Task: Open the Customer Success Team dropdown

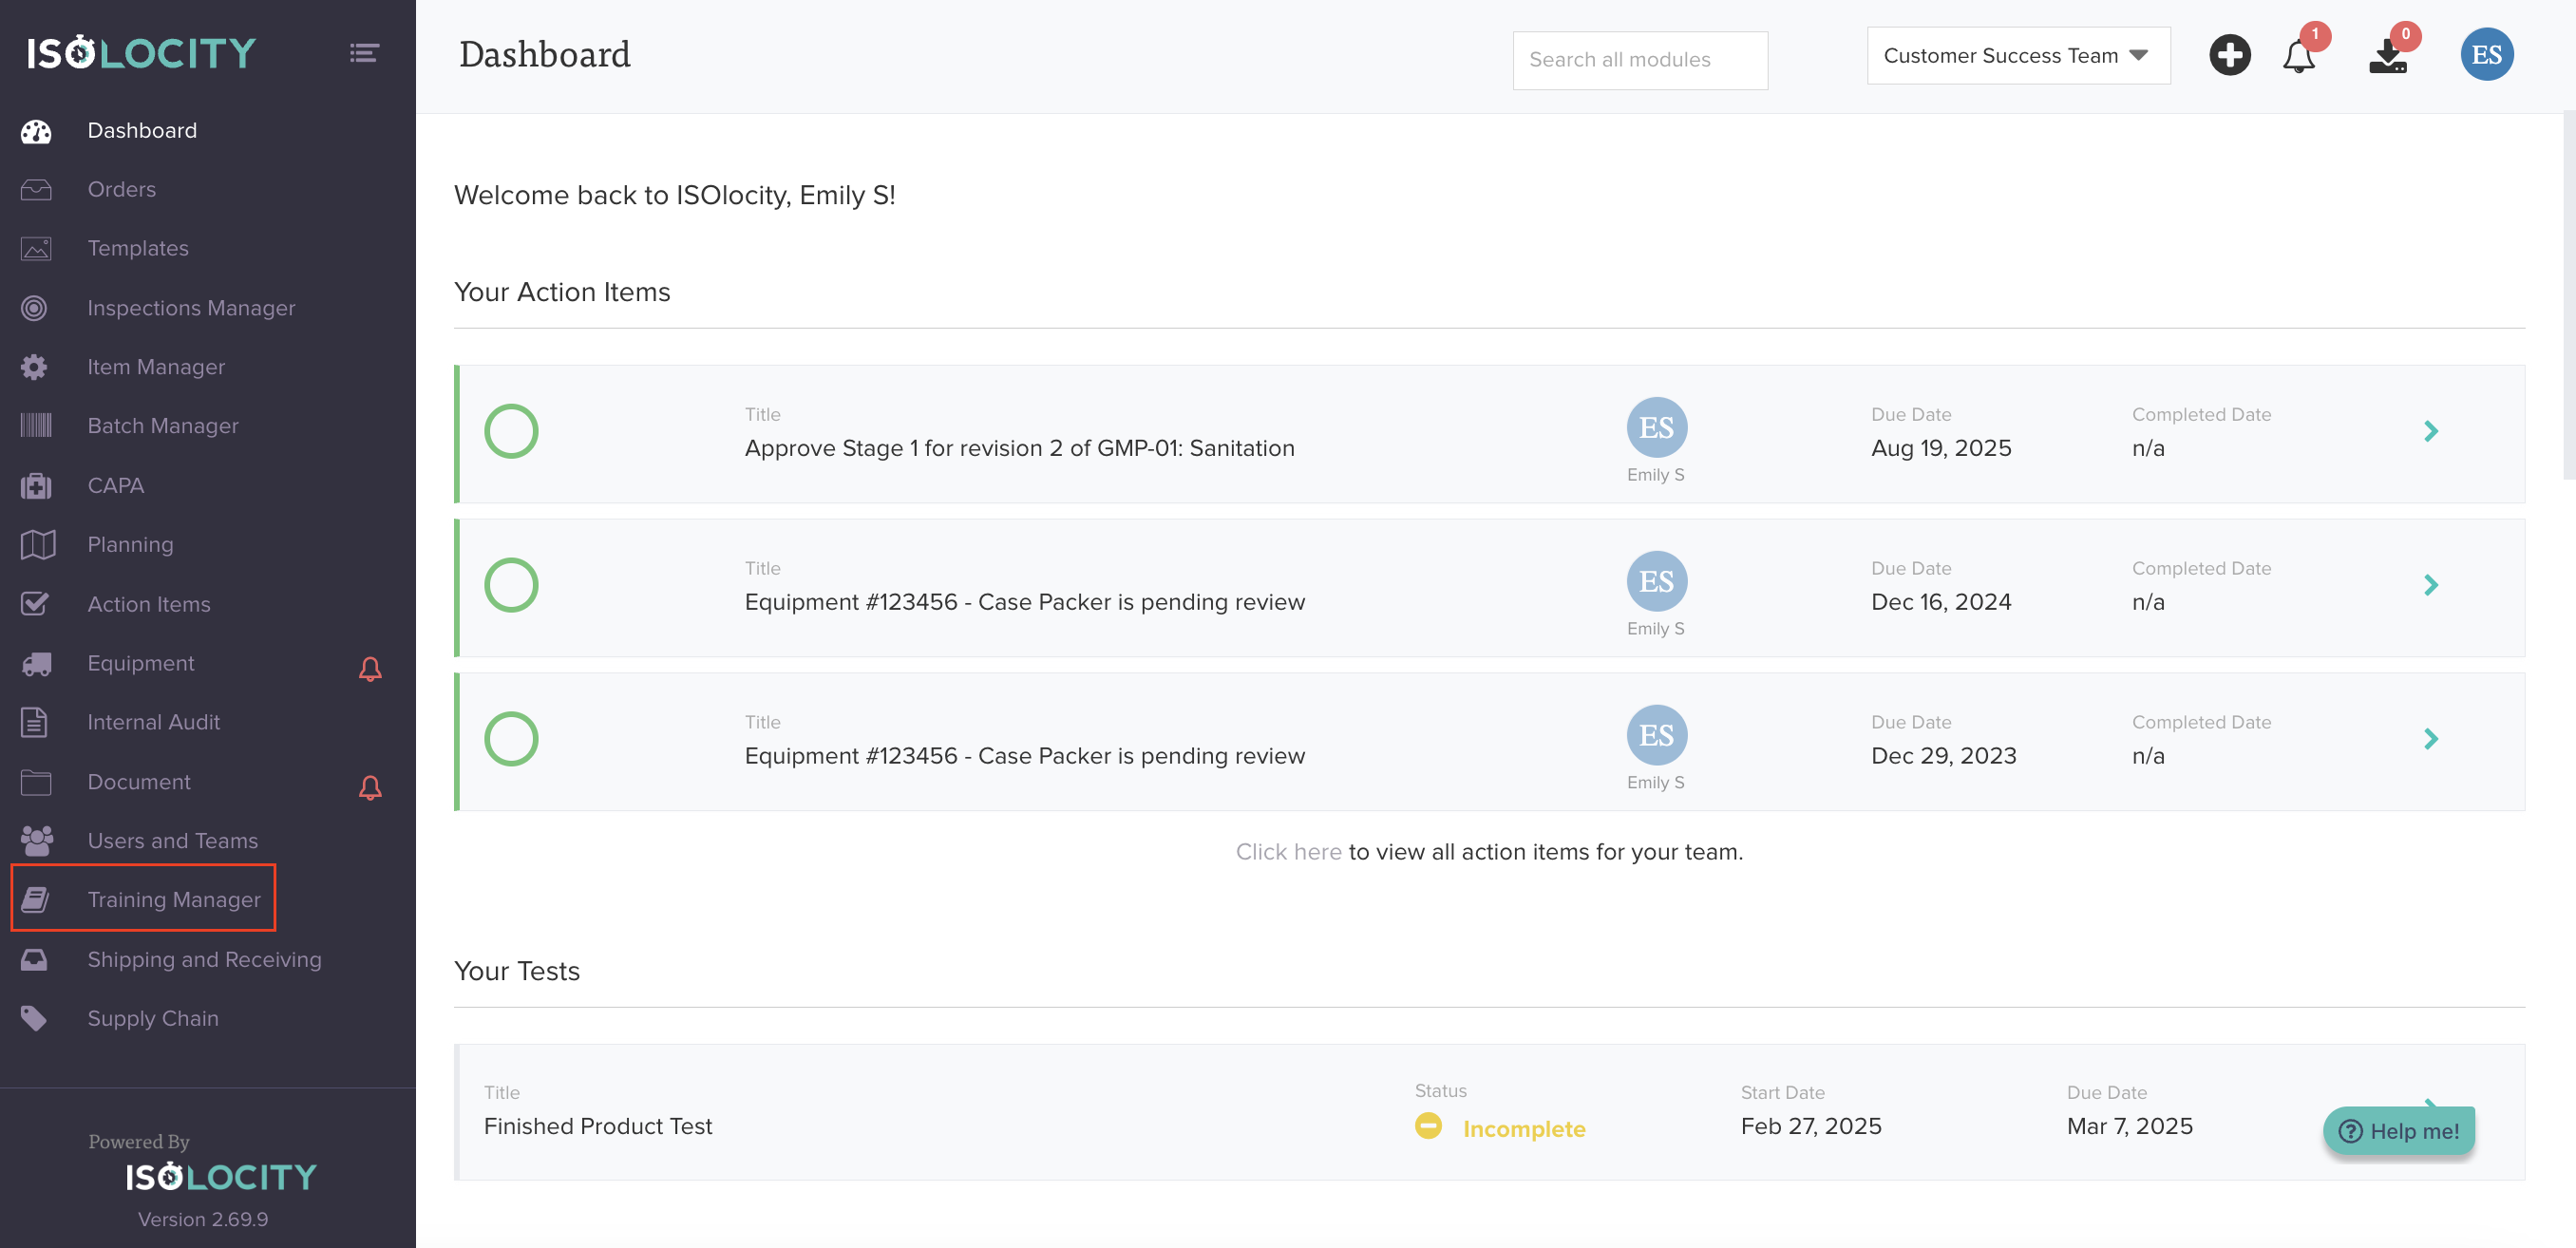Action: coord(2017,56)
